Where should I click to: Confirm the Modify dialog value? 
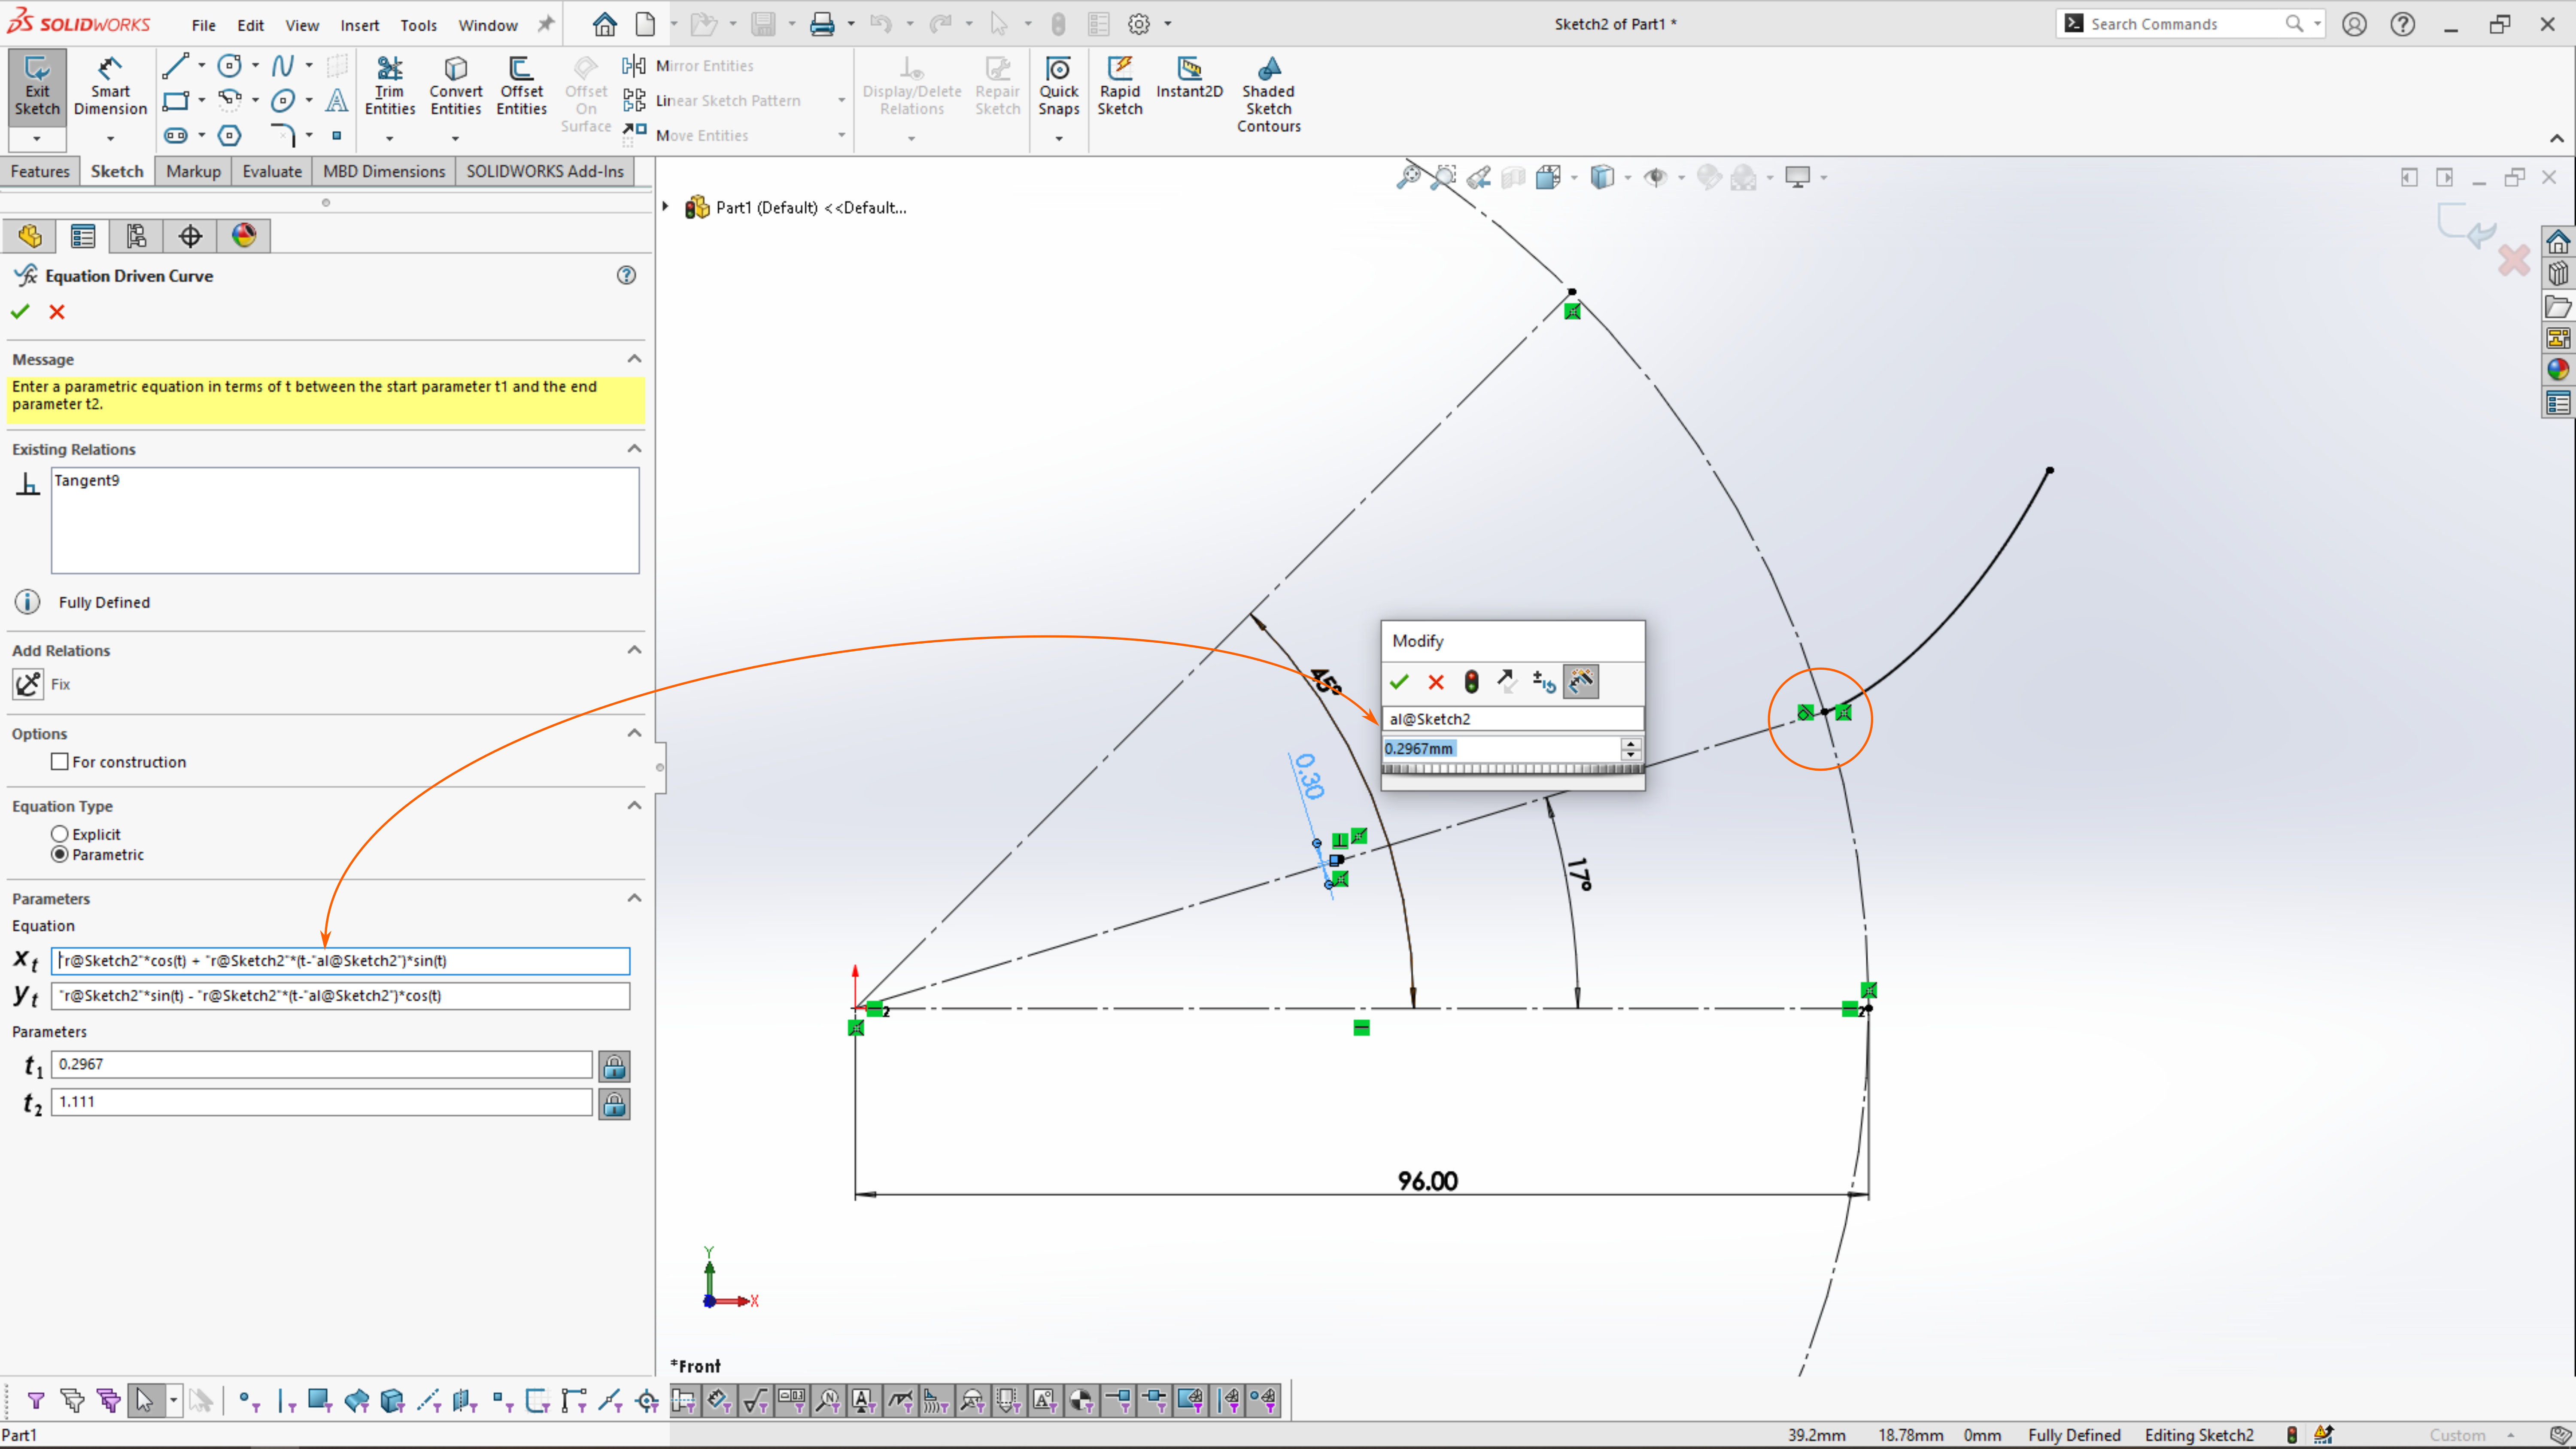[1399, 682]
